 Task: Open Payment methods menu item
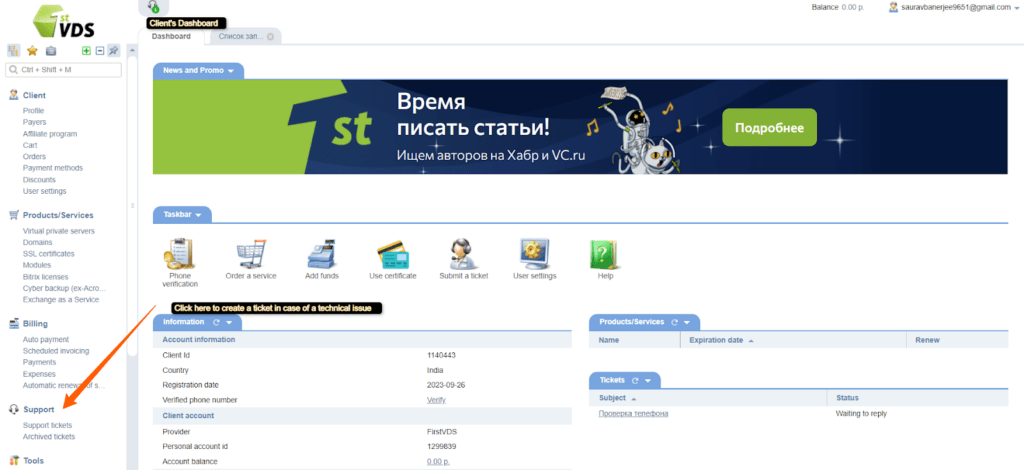click(53, 168)
